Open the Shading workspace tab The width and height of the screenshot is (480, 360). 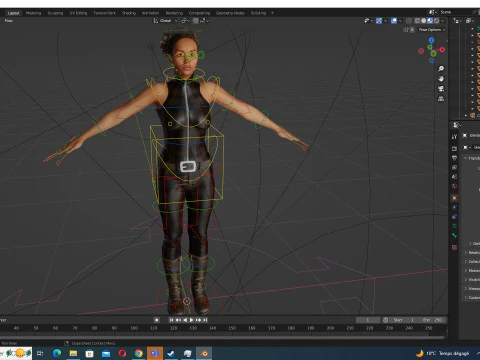[x=129, y=13]
